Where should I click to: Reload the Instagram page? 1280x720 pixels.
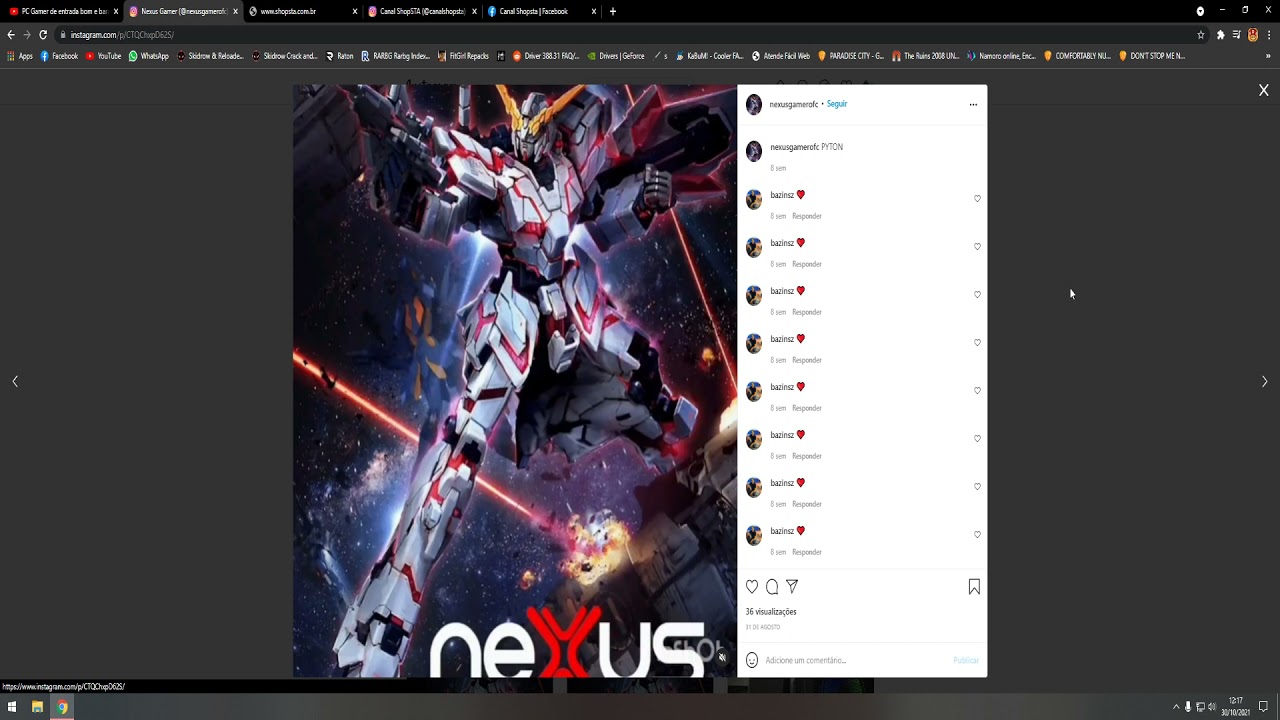tap(43, 34)
